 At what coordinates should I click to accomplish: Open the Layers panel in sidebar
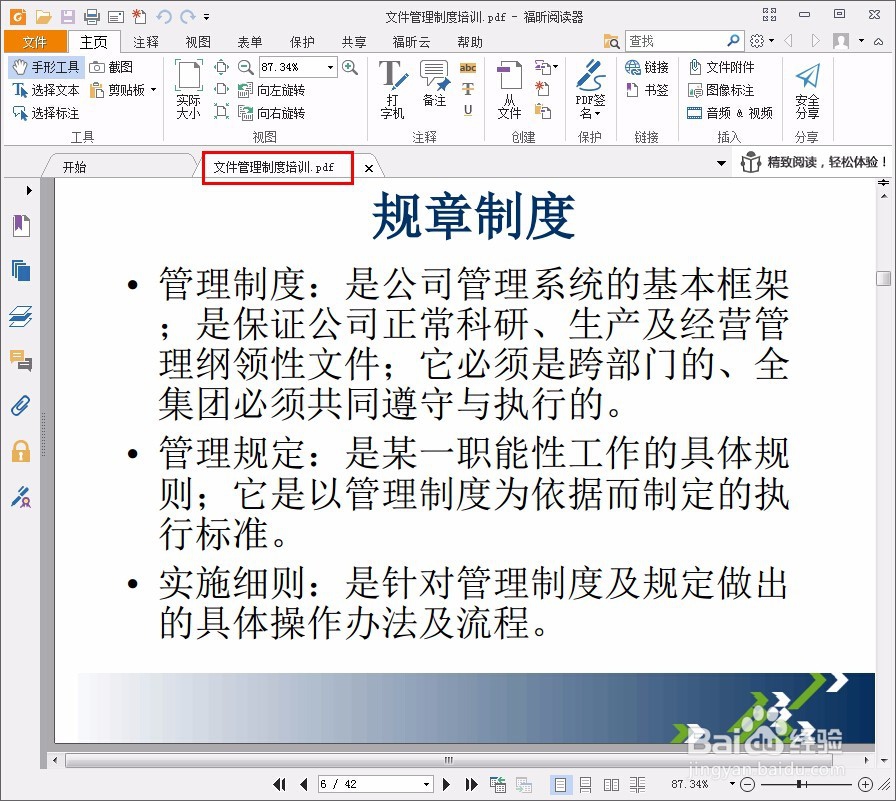point(21,316)
